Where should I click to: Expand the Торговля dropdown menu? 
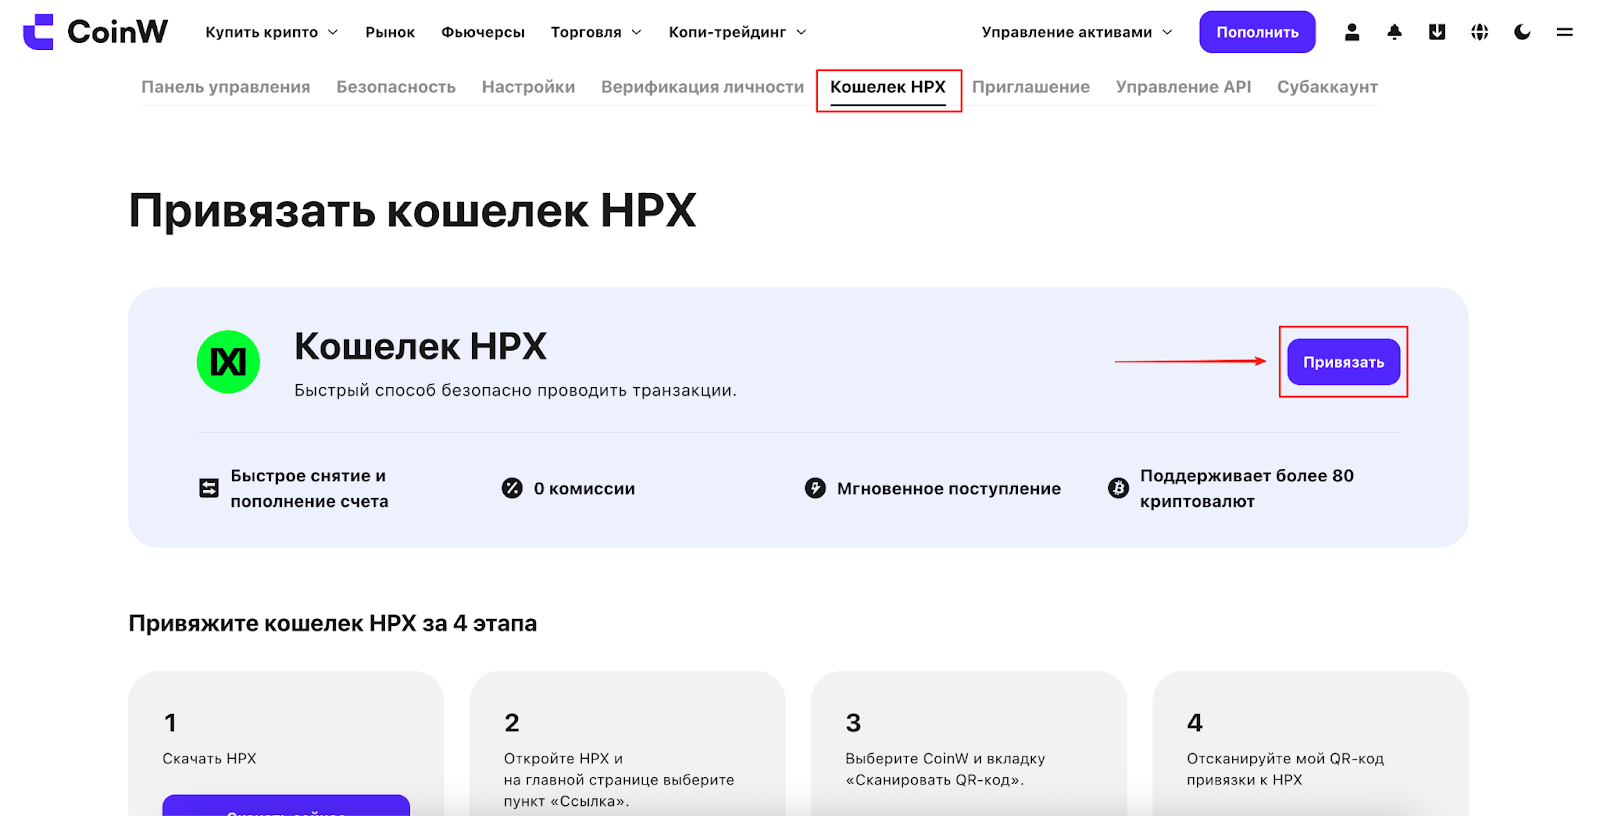coord(596,32)
